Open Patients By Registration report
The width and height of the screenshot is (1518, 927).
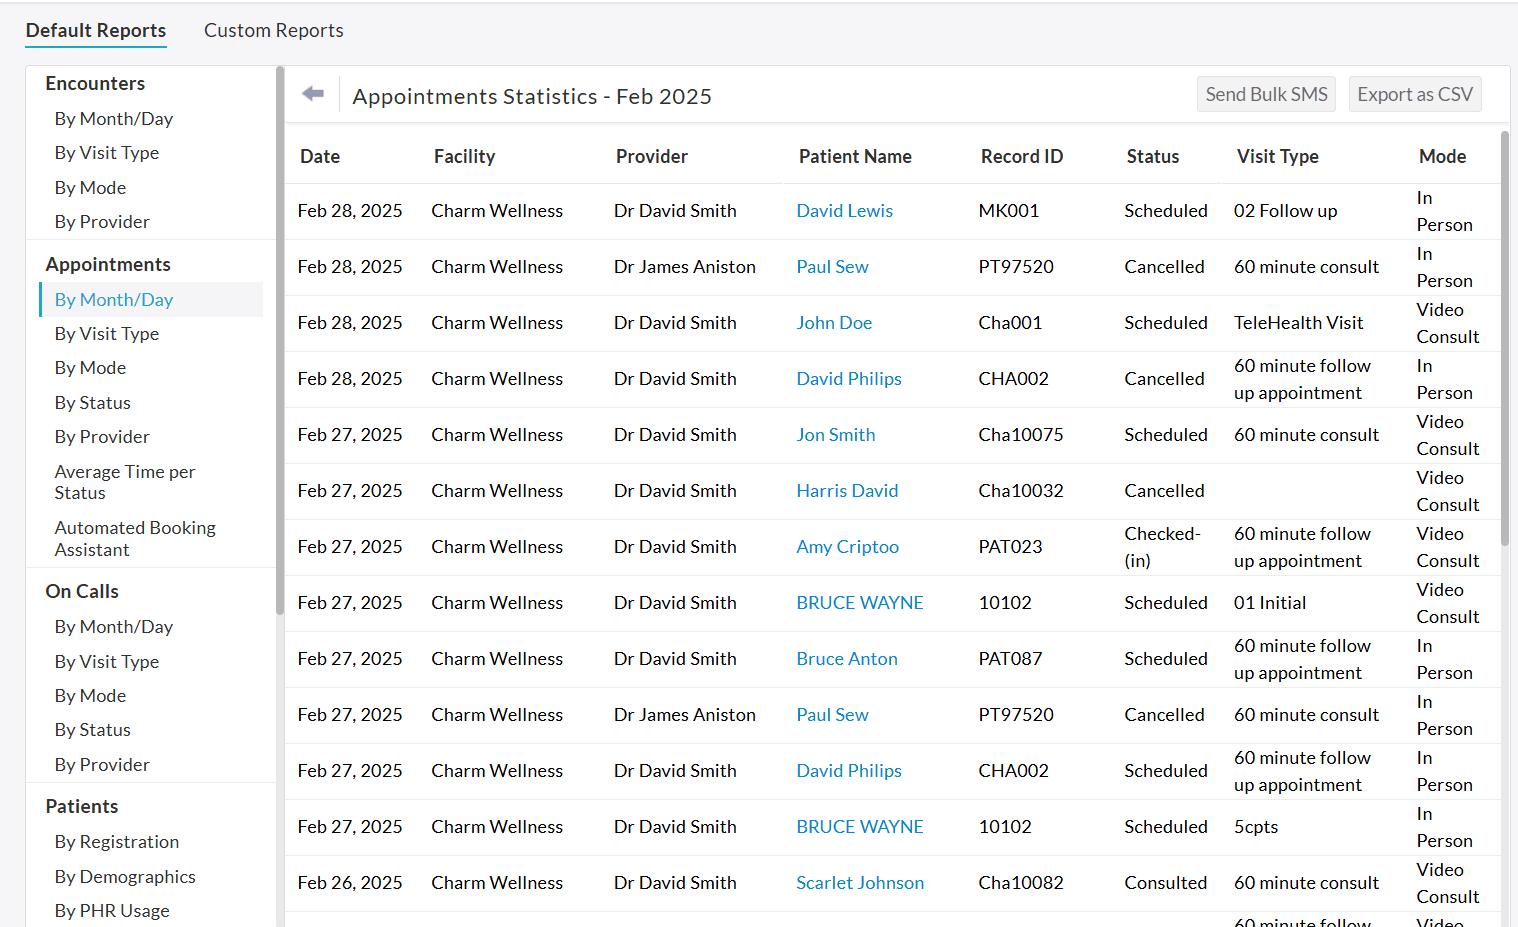(117, 842)
